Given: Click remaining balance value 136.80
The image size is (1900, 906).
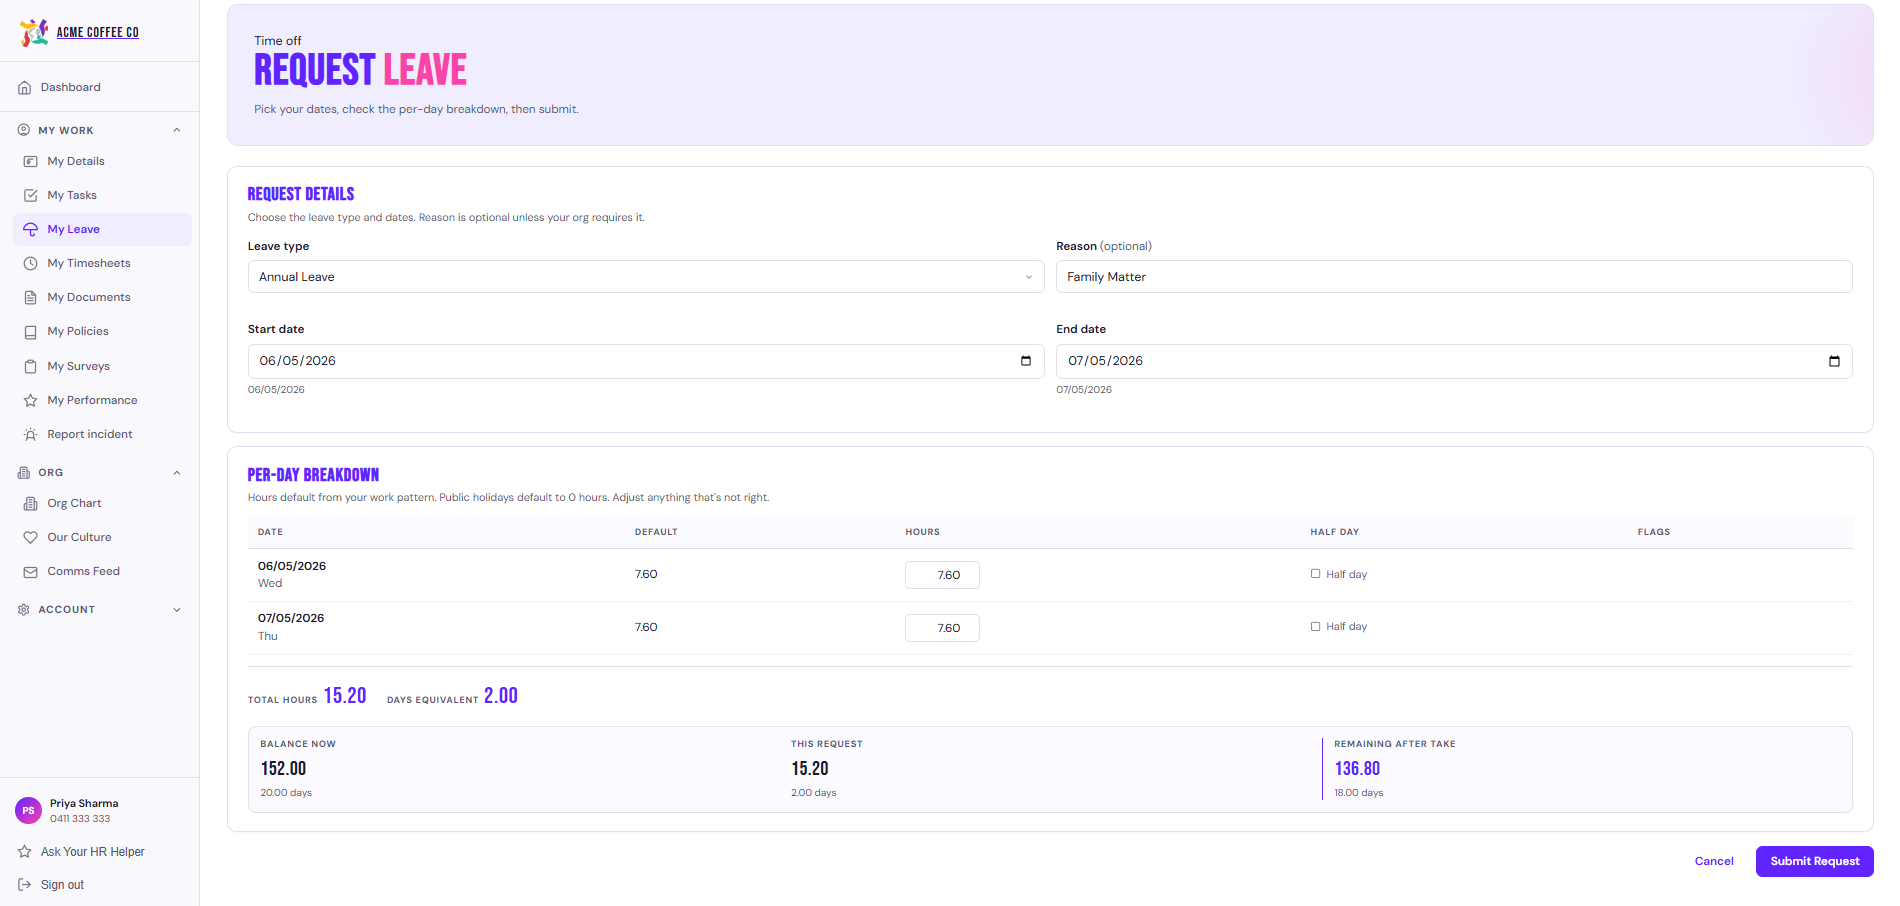Looking at the screenshot, I should [x=1357, y=768].
